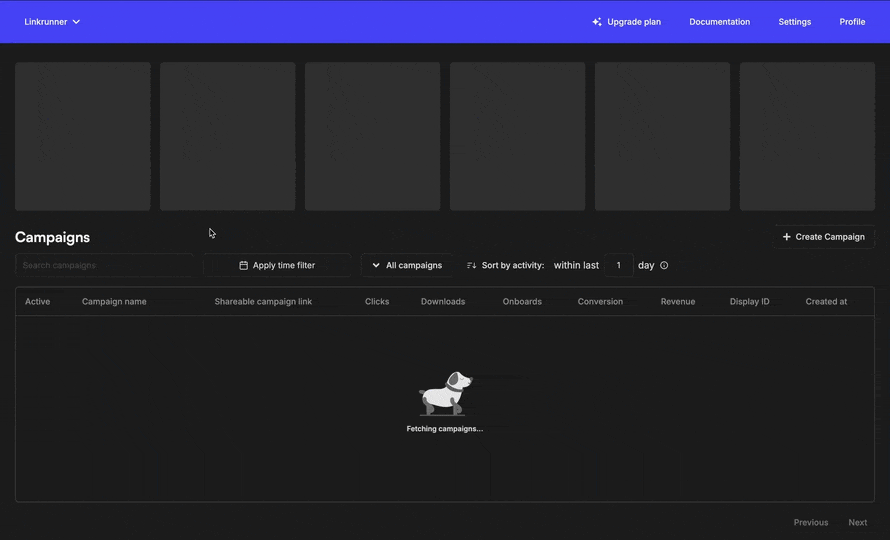Click the days number input box
Viewport: 890px width, 540px height.
(x=618, y=266)
